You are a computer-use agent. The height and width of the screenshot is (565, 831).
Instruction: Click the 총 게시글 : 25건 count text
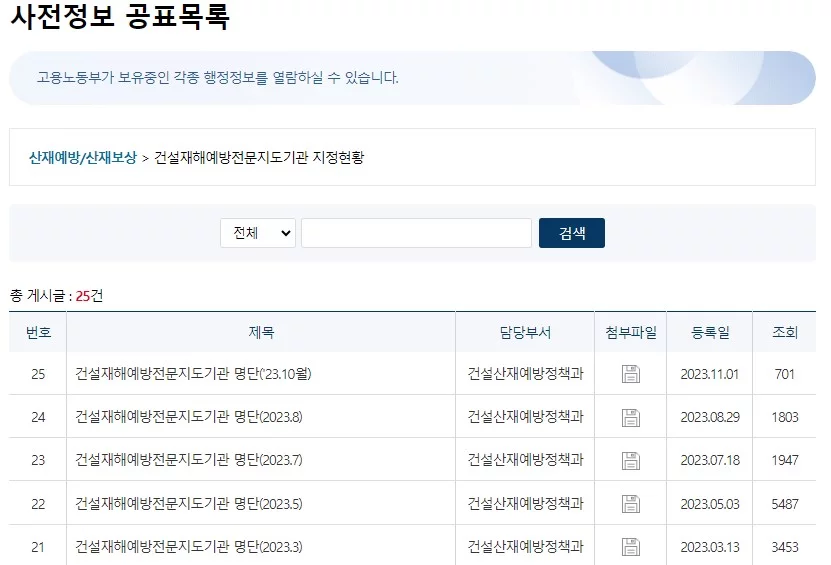(56, 296)
